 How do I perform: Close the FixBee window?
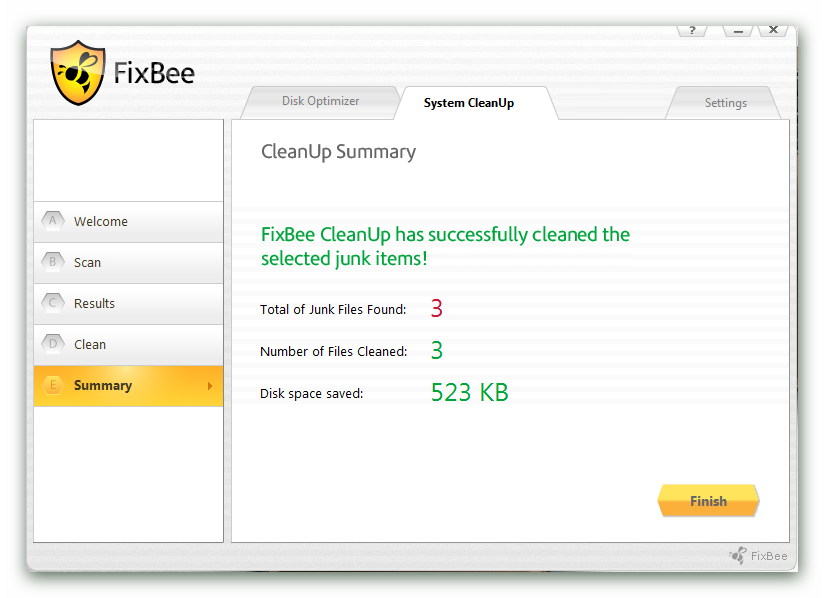pos(773,30)
